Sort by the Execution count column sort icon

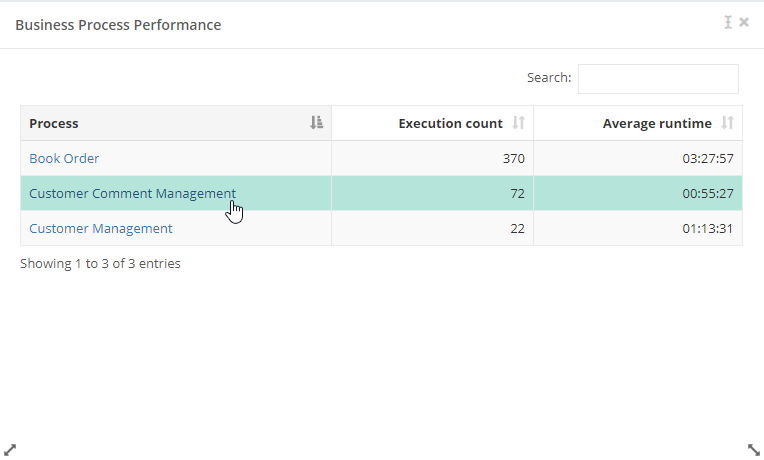tap(518, 123)
